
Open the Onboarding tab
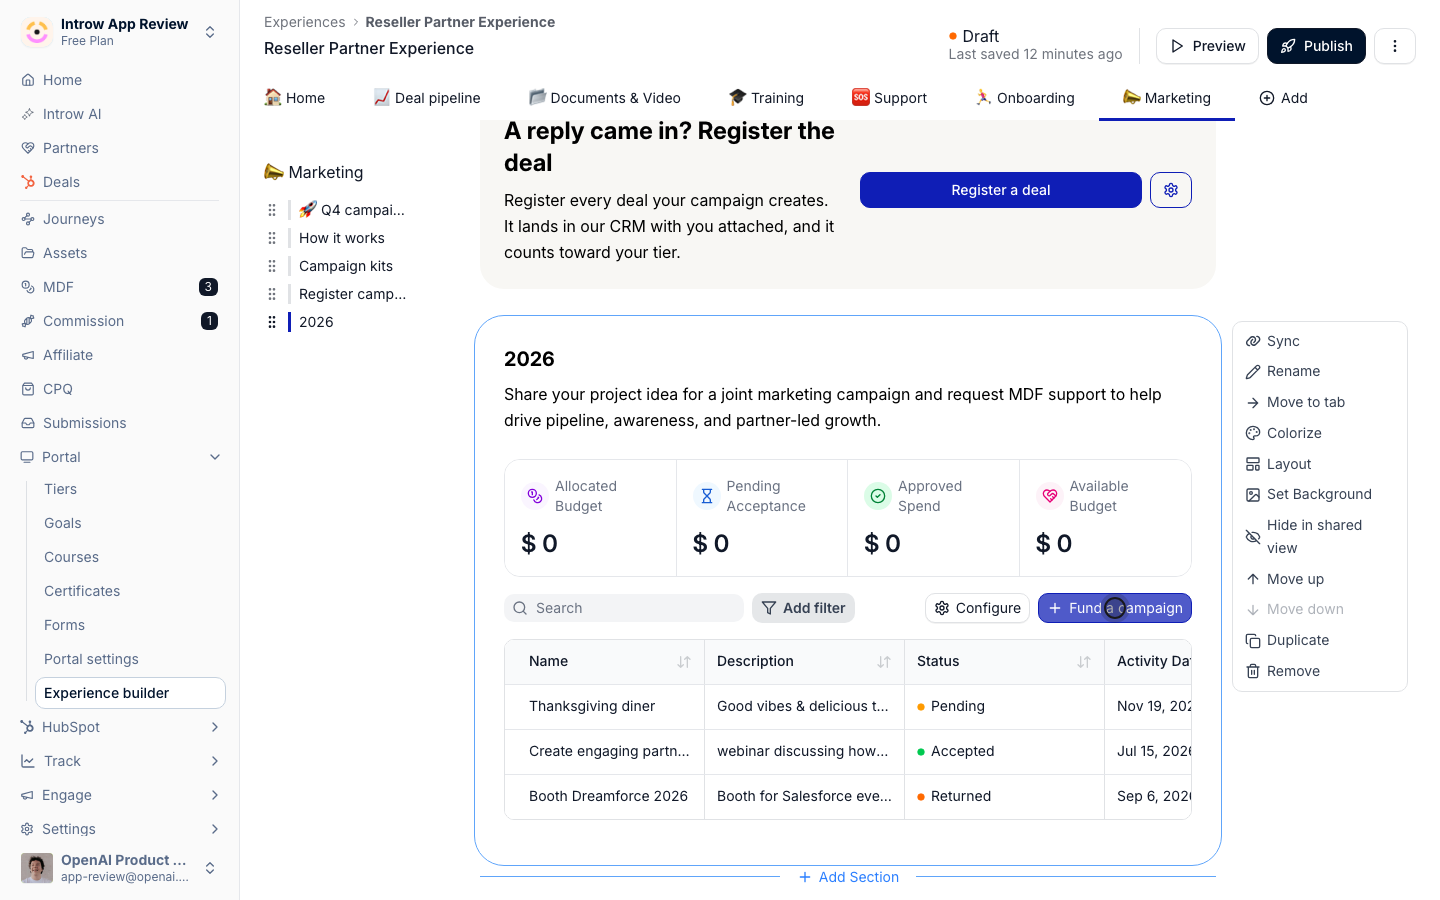(x=1025, y=98)
